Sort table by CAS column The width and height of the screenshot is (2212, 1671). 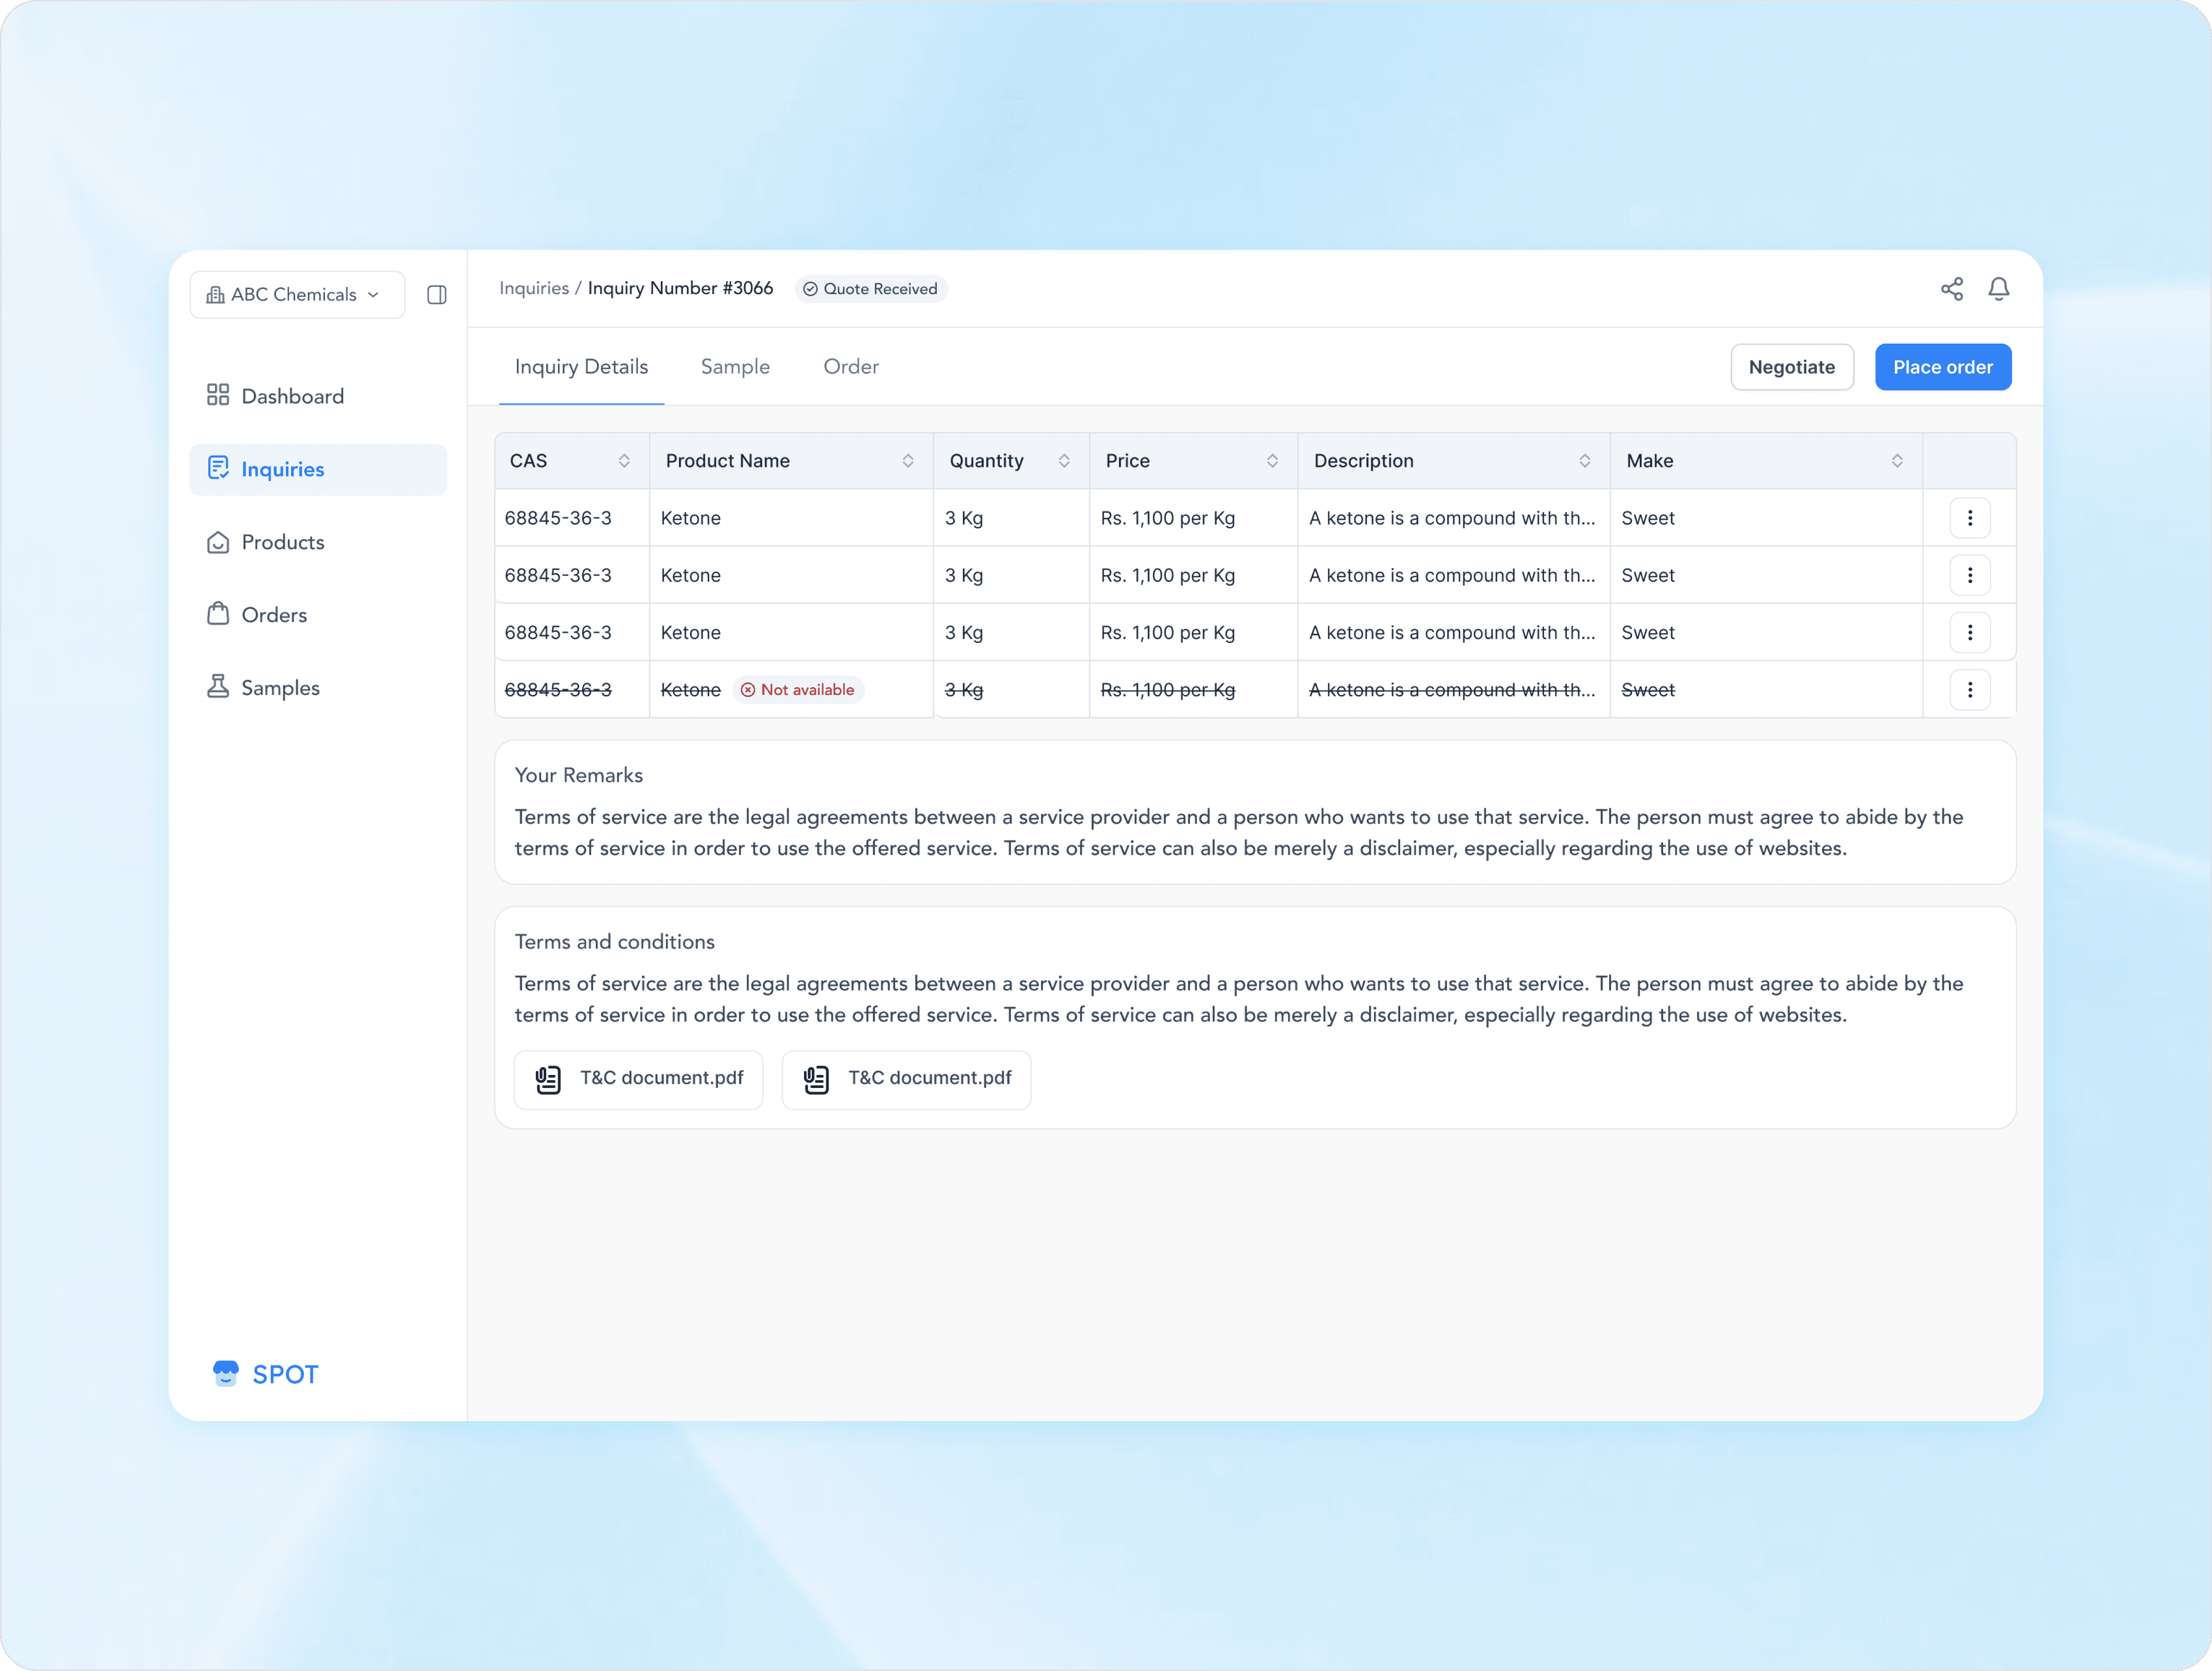pos(623,461)
